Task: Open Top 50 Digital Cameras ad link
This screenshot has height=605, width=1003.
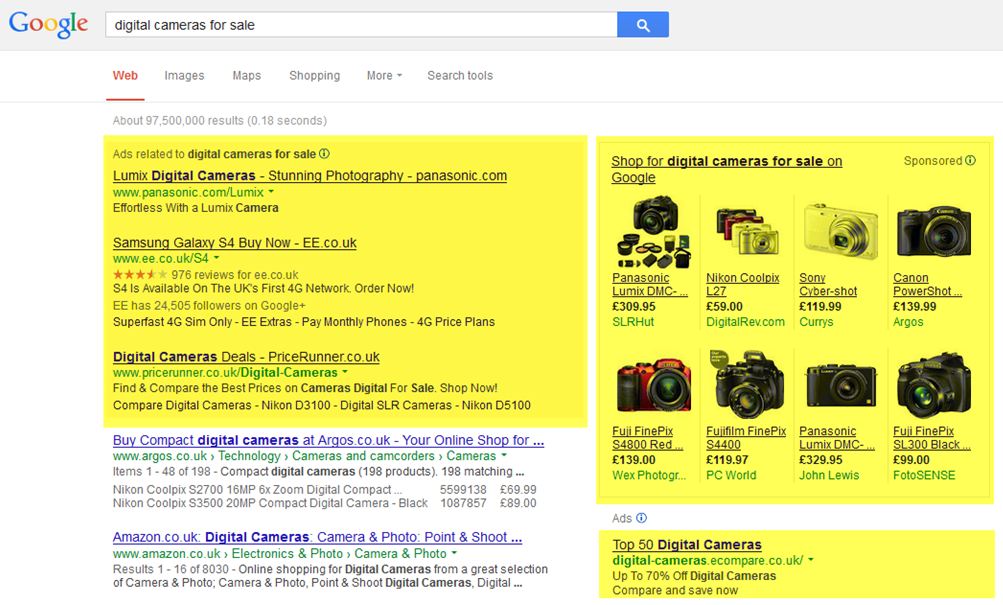Action: [687, 544]
